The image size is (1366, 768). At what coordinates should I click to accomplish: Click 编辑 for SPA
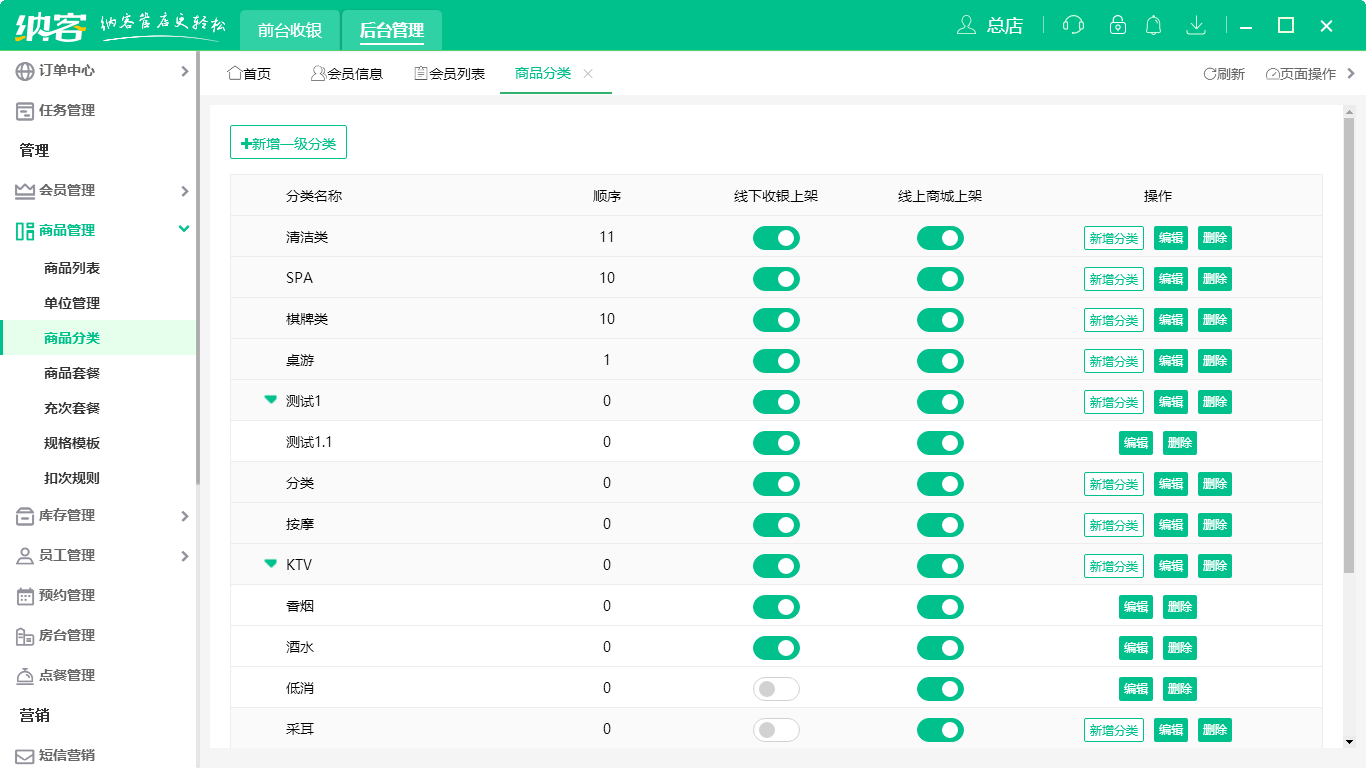[x=1171, y=279]
